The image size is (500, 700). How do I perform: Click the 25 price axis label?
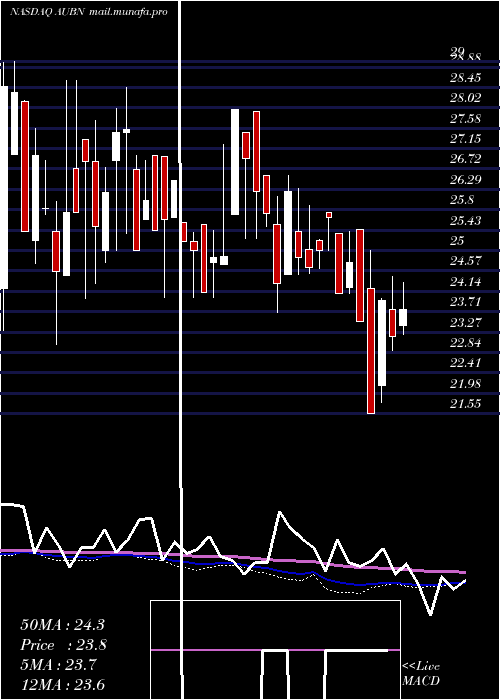click(x=457, y=241)
